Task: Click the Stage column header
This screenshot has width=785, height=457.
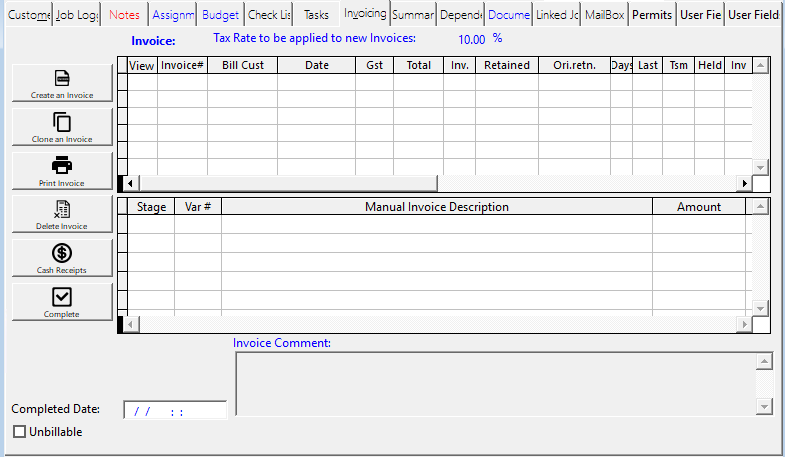Action: (151, 207)
